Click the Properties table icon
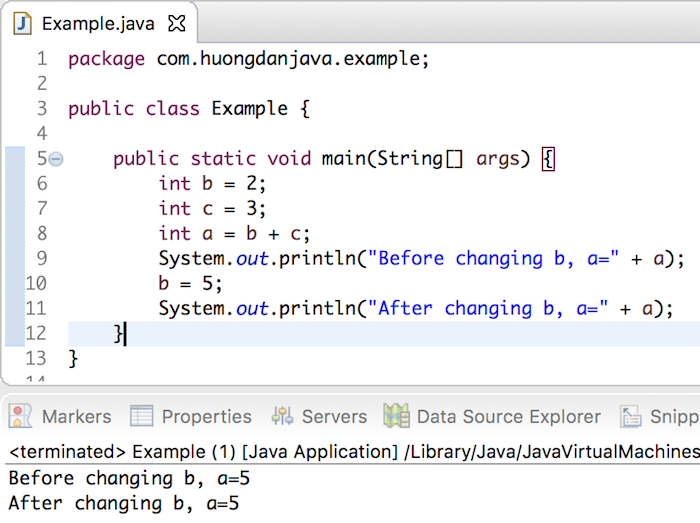Viewport: 700px width, 523px height. tap(142, 416)
